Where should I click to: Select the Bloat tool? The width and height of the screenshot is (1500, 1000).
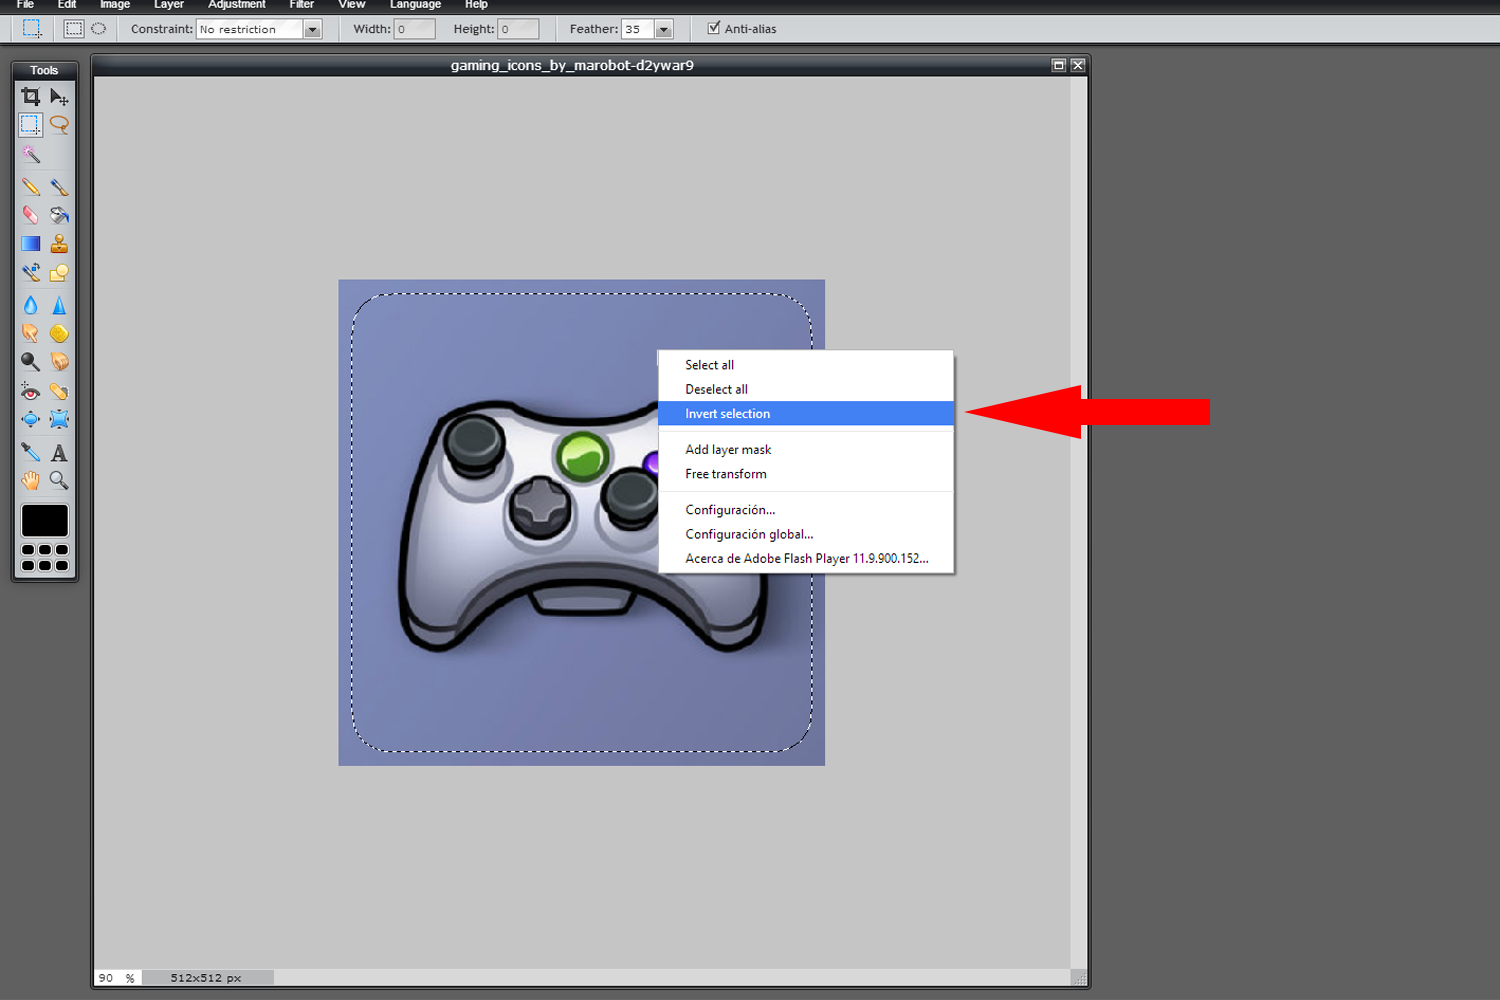[31, 419]
